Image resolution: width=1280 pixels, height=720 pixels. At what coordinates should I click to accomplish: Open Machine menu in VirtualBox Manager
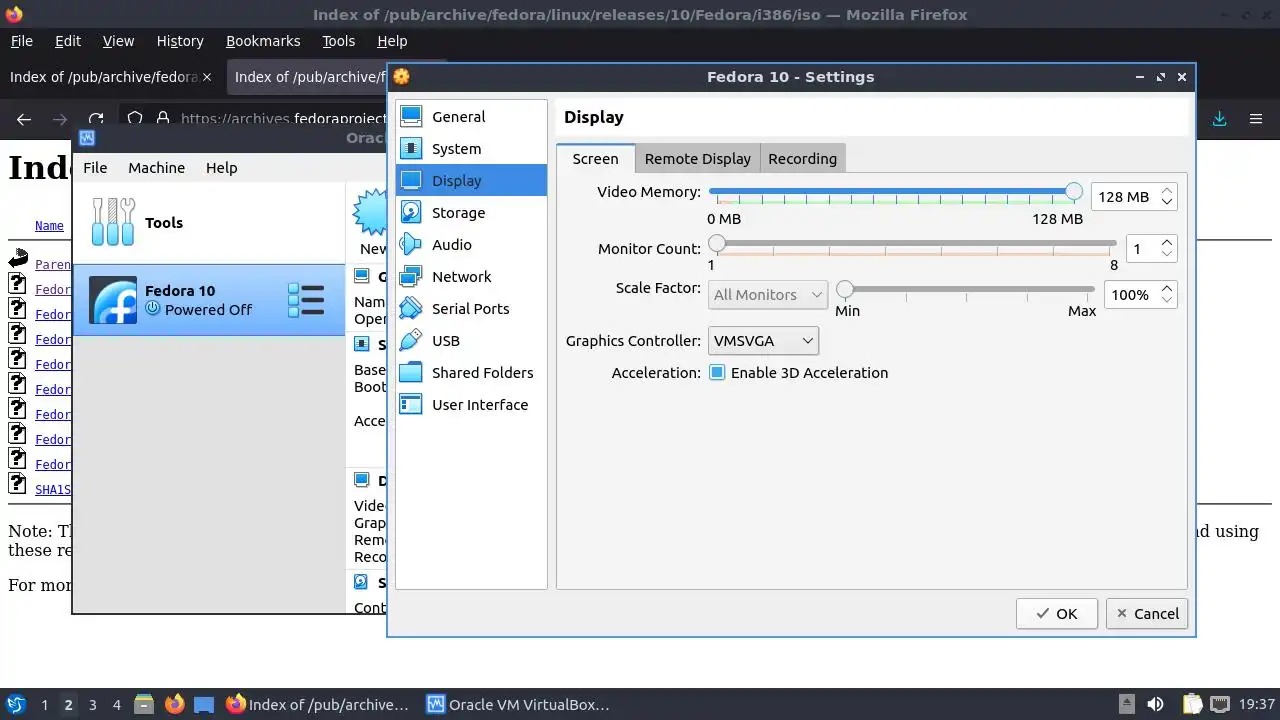[156, 167]
